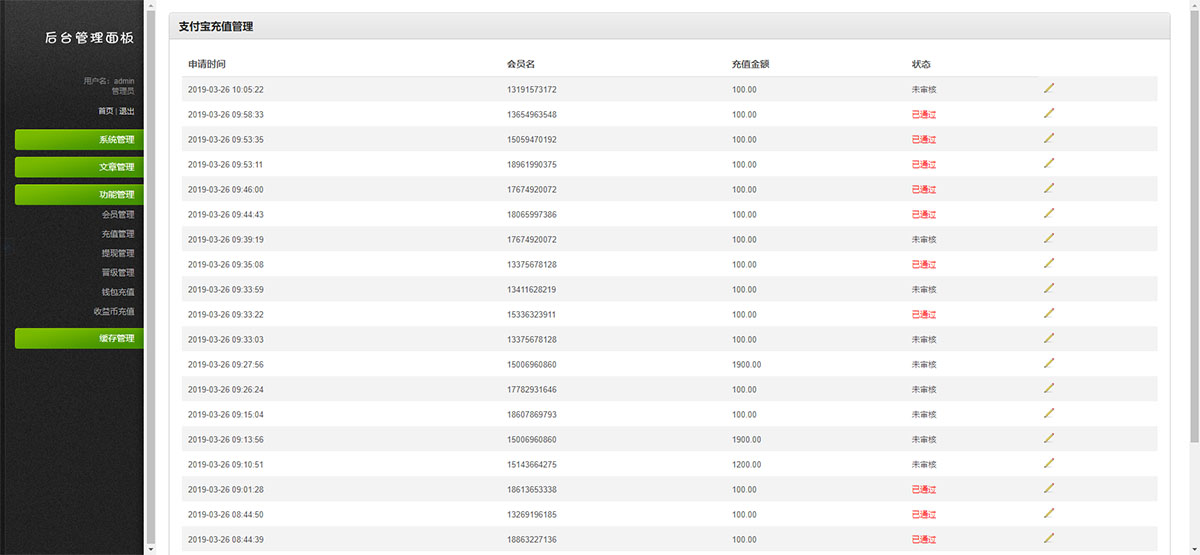Viewport: 1200px width, 555px height.
Task: Open edit for member 18863227136
Action: click(x=1049, y=538)
